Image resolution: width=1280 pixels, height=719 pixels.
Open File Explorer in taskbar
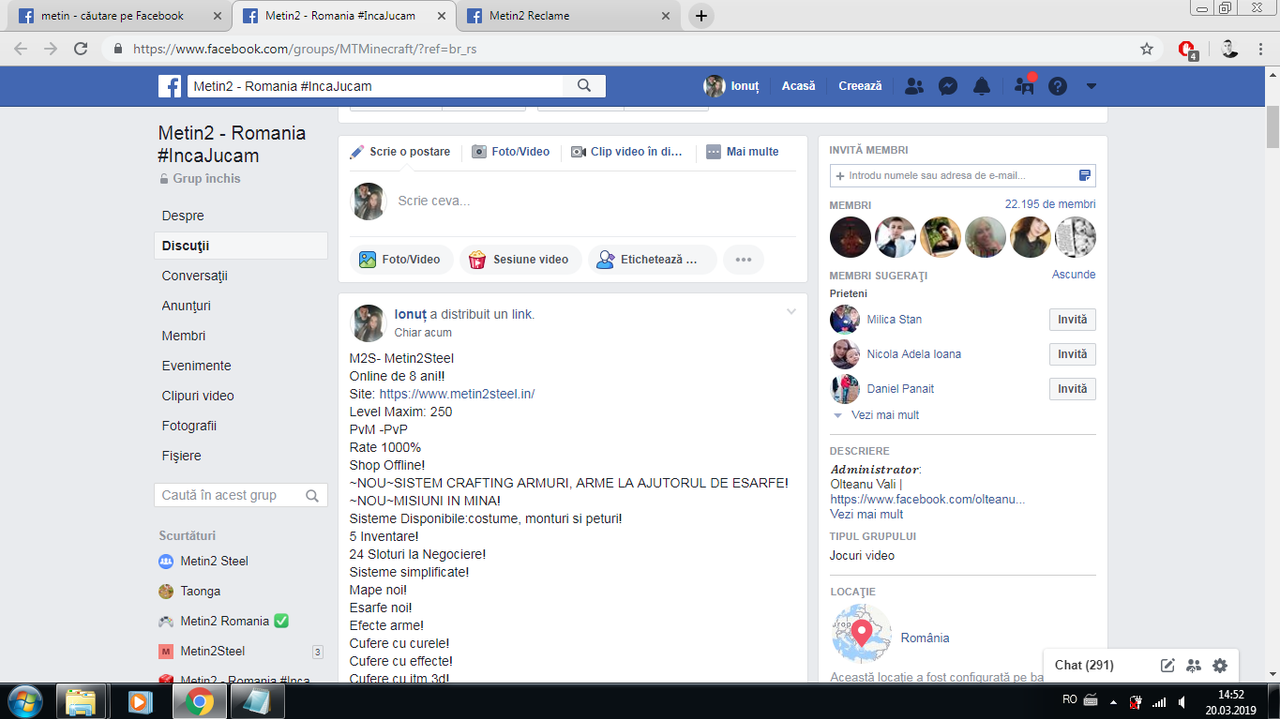82,701
